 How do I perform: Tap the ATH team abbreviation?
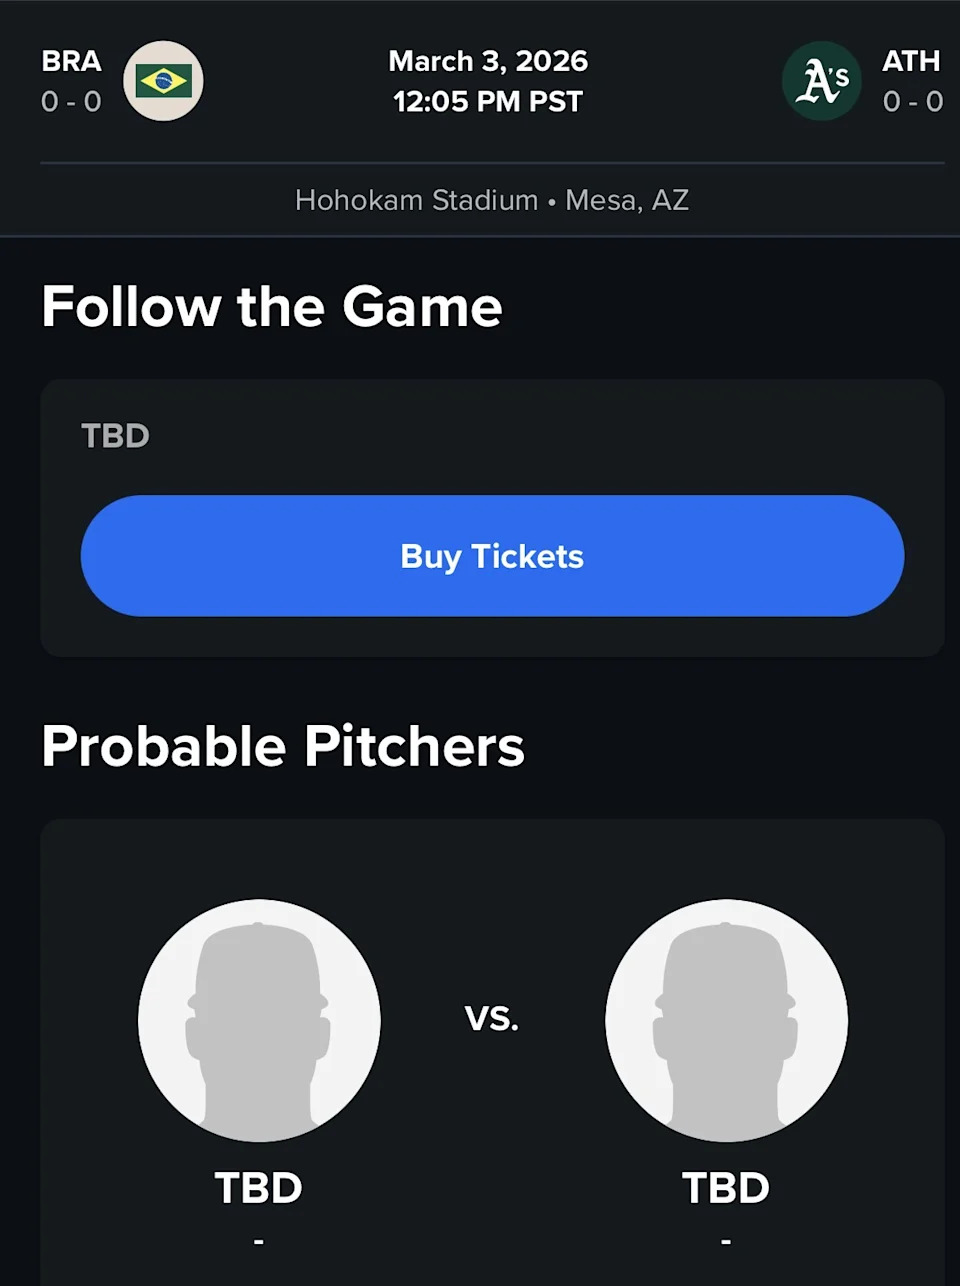[x=911, y=61]
